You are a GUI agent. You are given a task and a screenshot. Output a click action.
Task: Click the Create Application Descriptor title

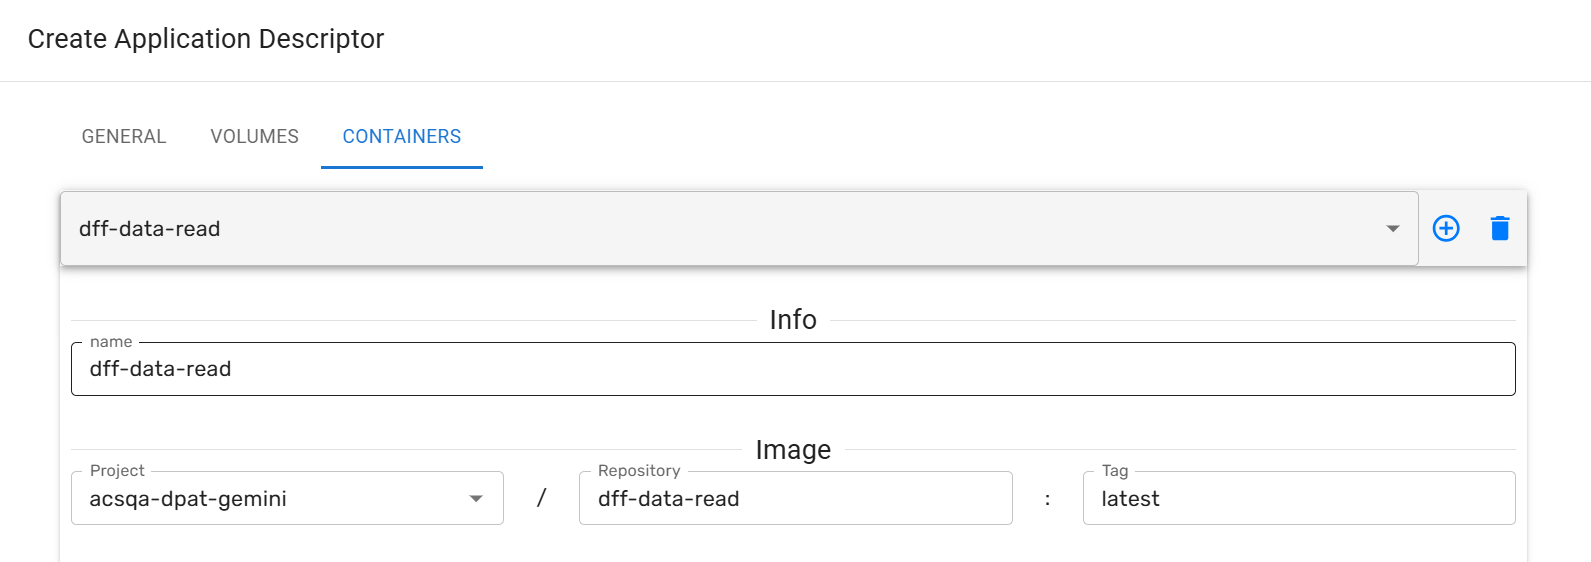(206, 39)
